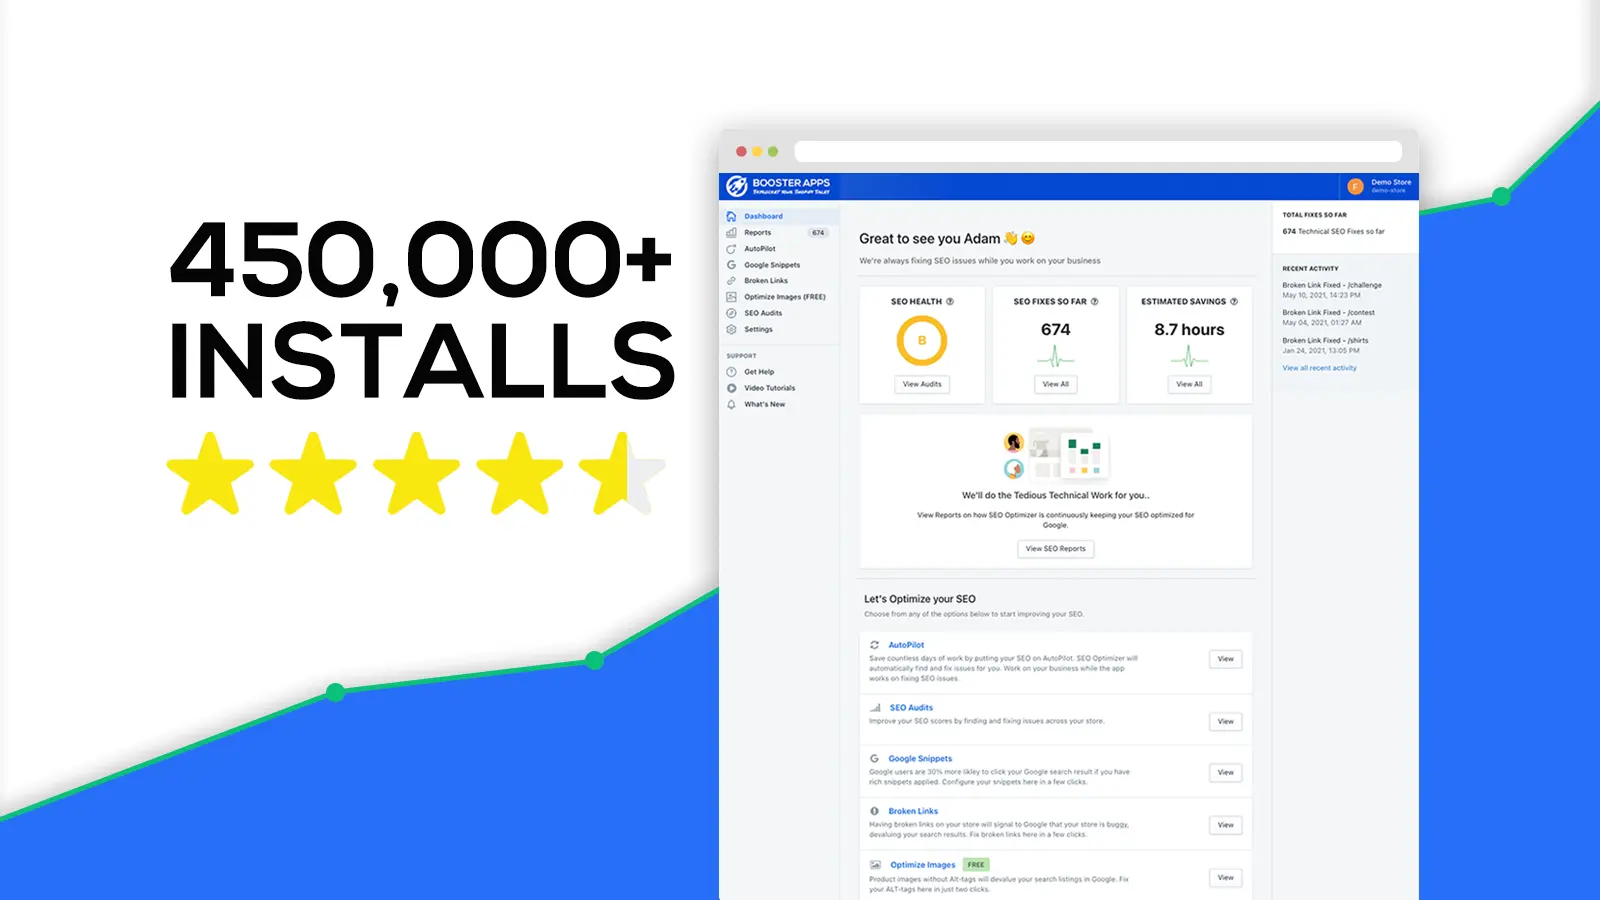The height and width of the screenshot is (900, 1600).
Task: Open Settings using the gear icon
Action: pyautogui.click(x=731, y=329)
